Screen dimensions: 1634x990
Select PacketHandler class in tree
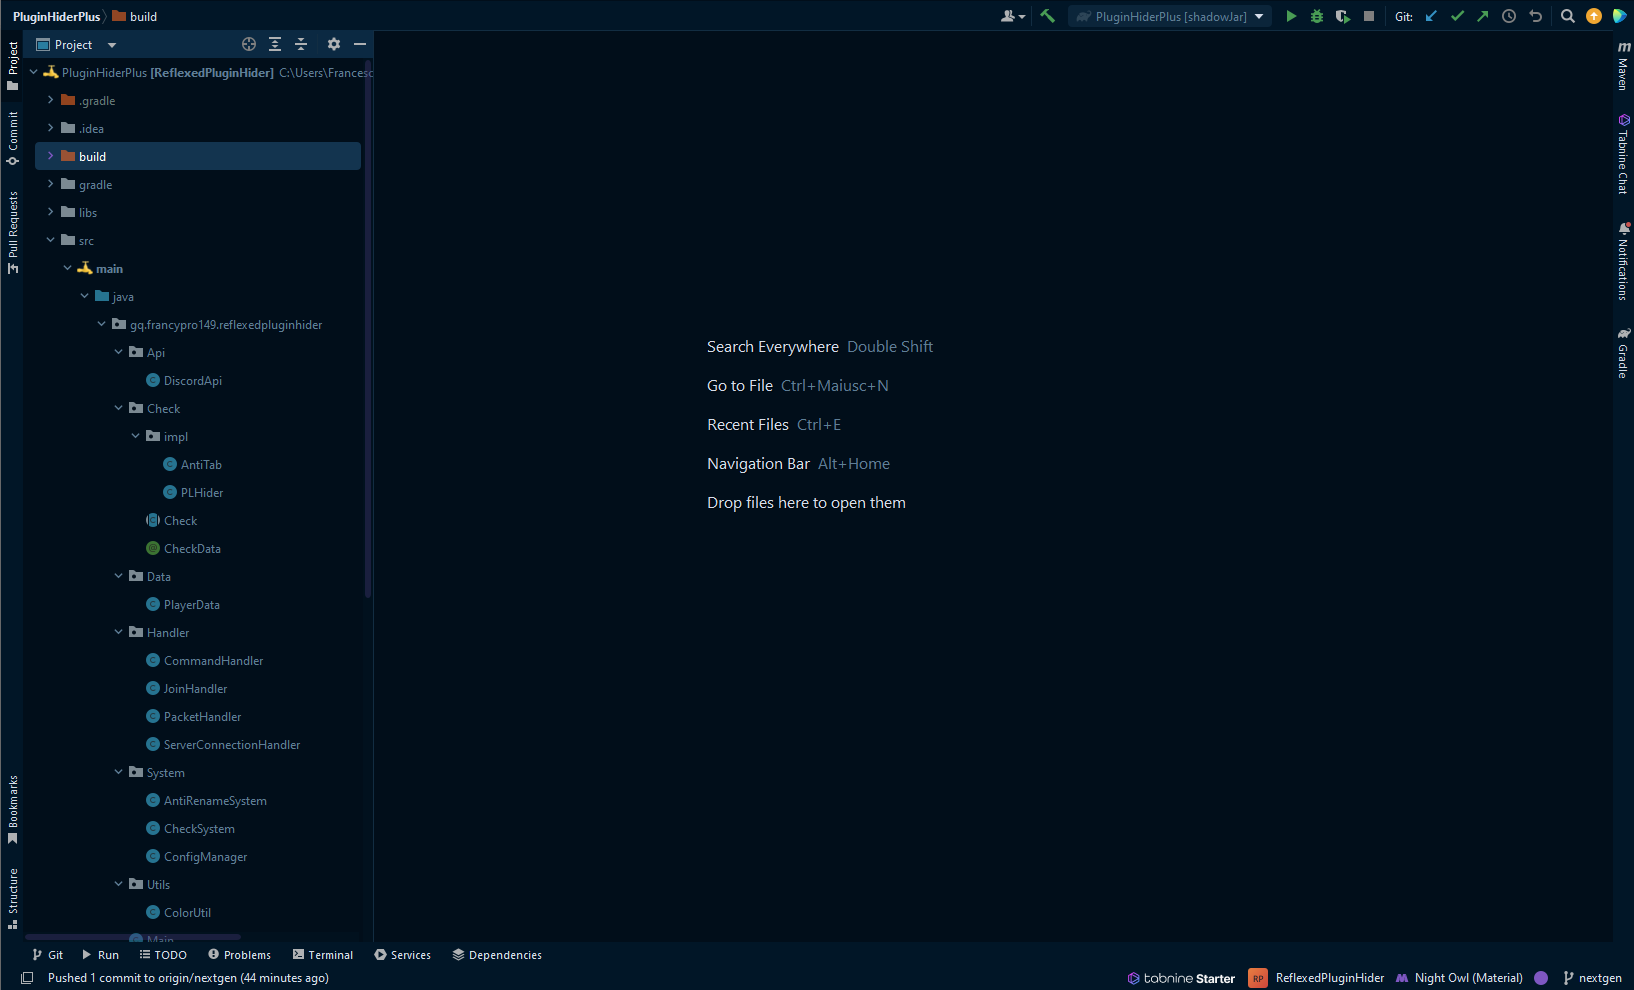pyautogui.click(x=202, y=716)
